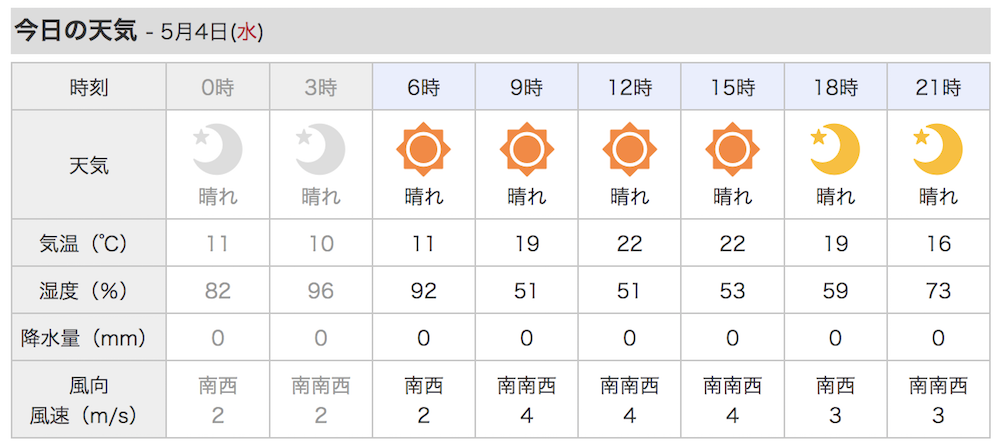The width and height of the screenshot is (1000, 444).
Task: Select the sun icon under 6時
Action: (423, 150)
